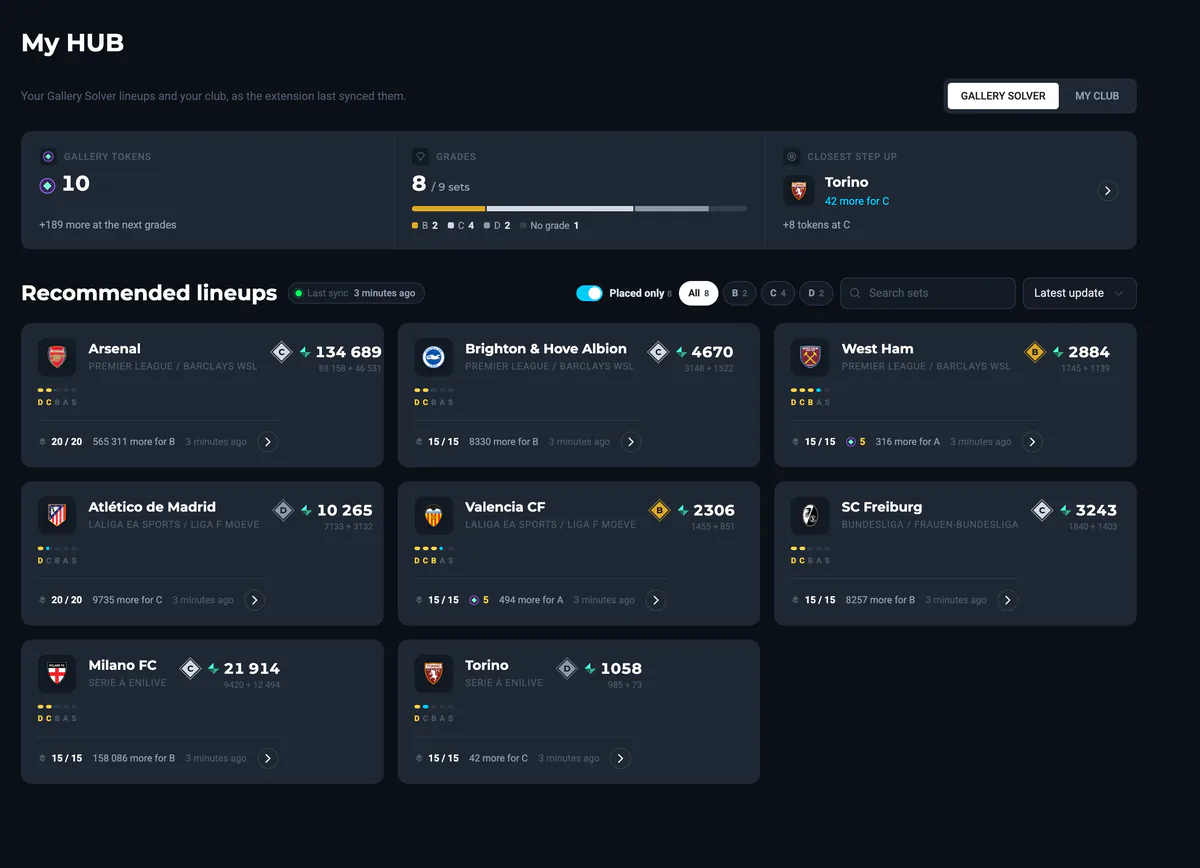Click the score bolt icon on Arsenal
The height and width of the screenshot is (868, 1200).
pos(305,352)
